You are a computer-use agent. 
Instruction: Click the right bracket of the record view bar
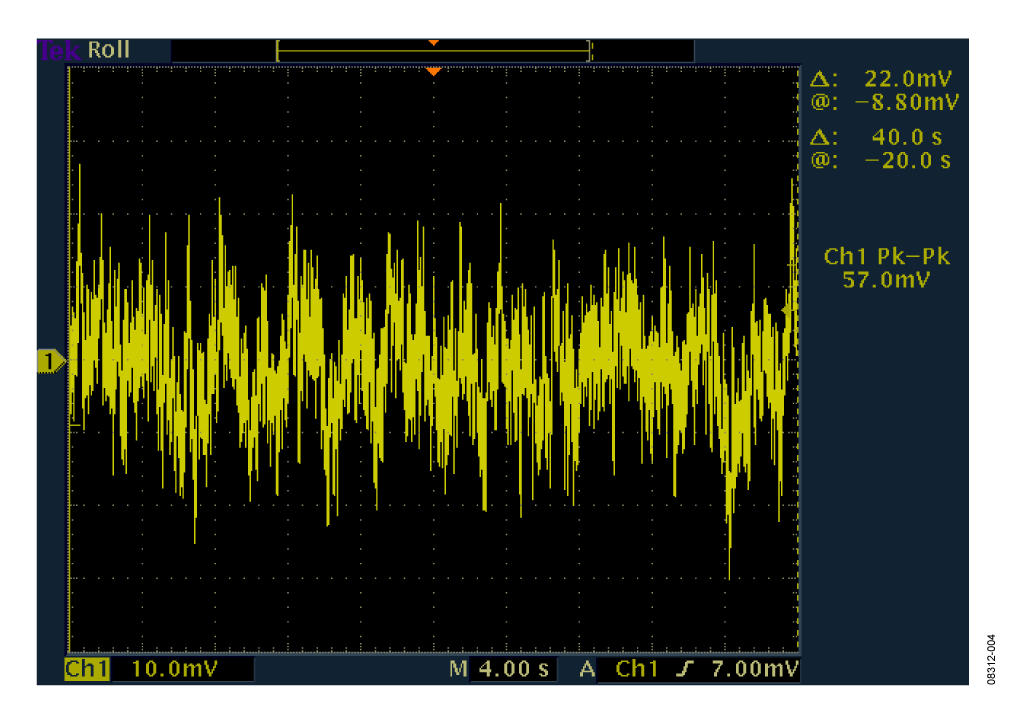[590, 50]
